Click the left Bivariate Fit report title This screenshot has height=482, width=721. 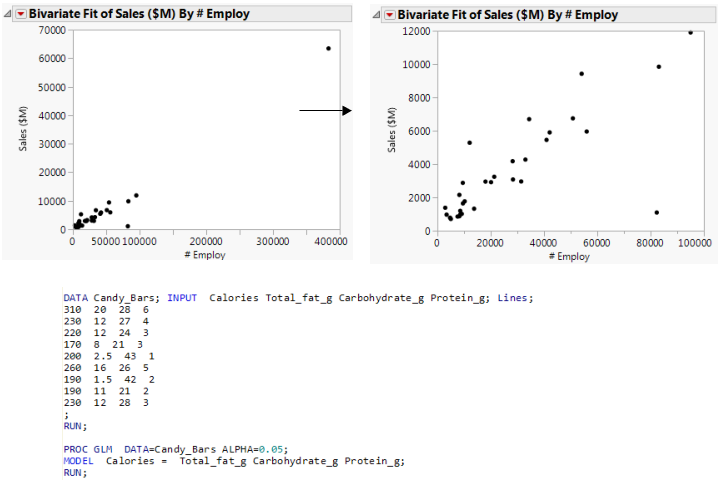(x=140, y=14)
